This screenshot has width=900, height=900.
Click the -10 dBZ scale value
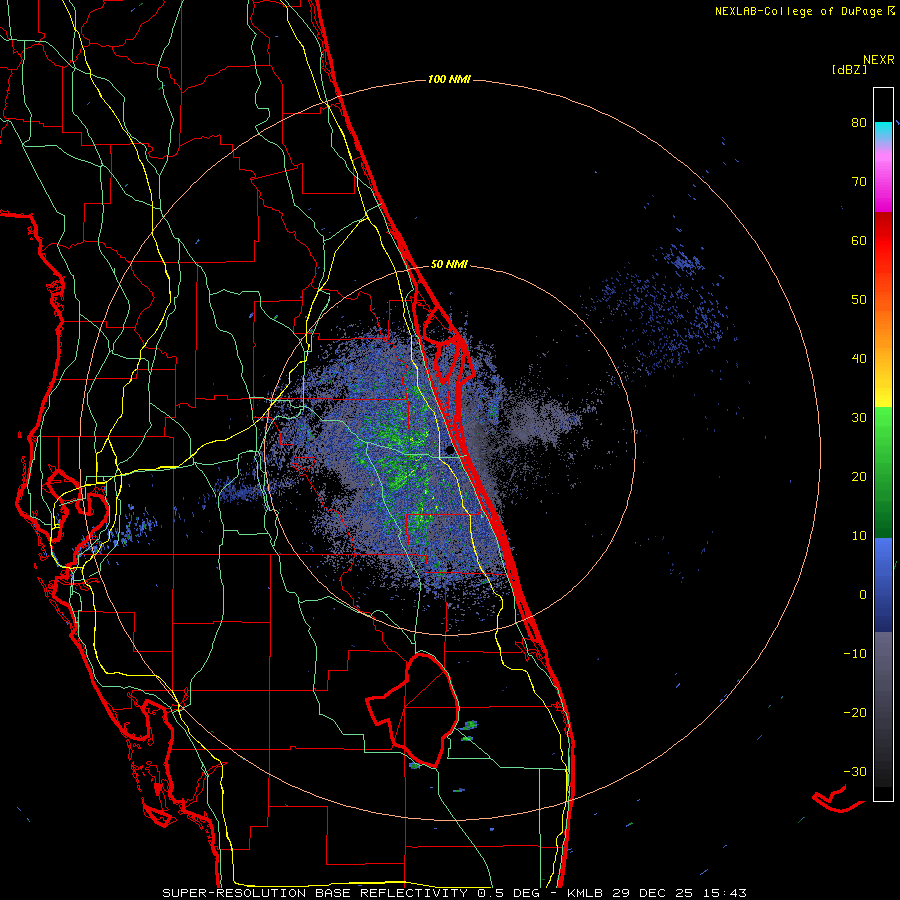855,654
